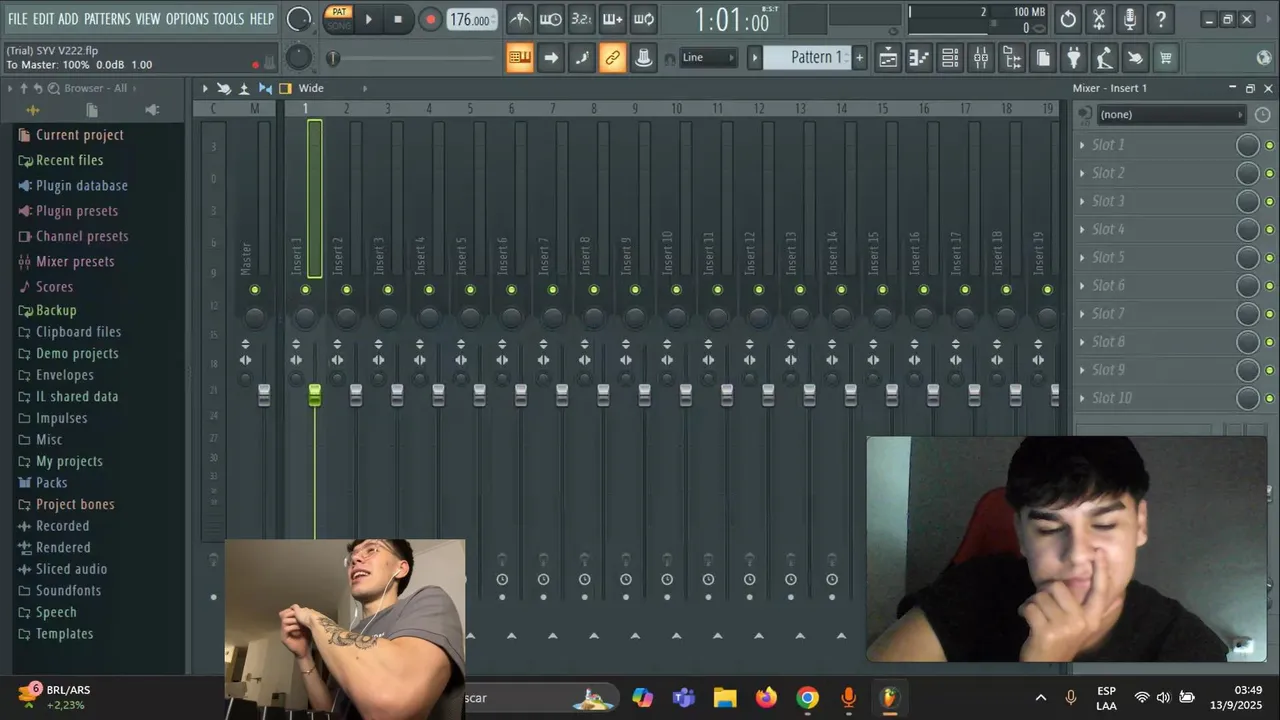The image size is (1280, 720).
Task: Open Microsoft Teams from the taskbar
Action: (x=684, y=698)
